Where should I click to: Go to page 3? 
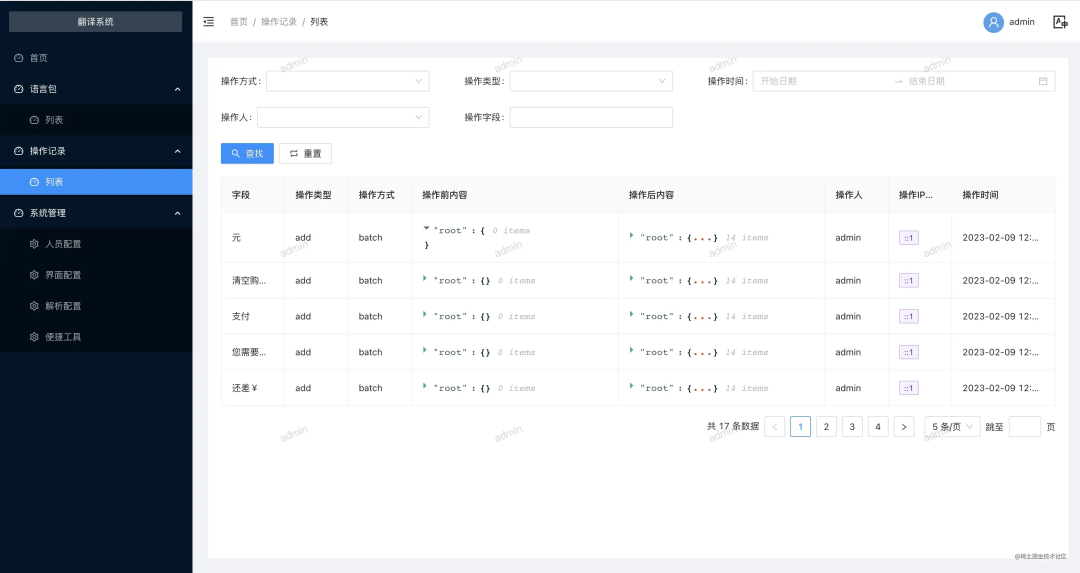pyautogui.click(x=852, y=427)
